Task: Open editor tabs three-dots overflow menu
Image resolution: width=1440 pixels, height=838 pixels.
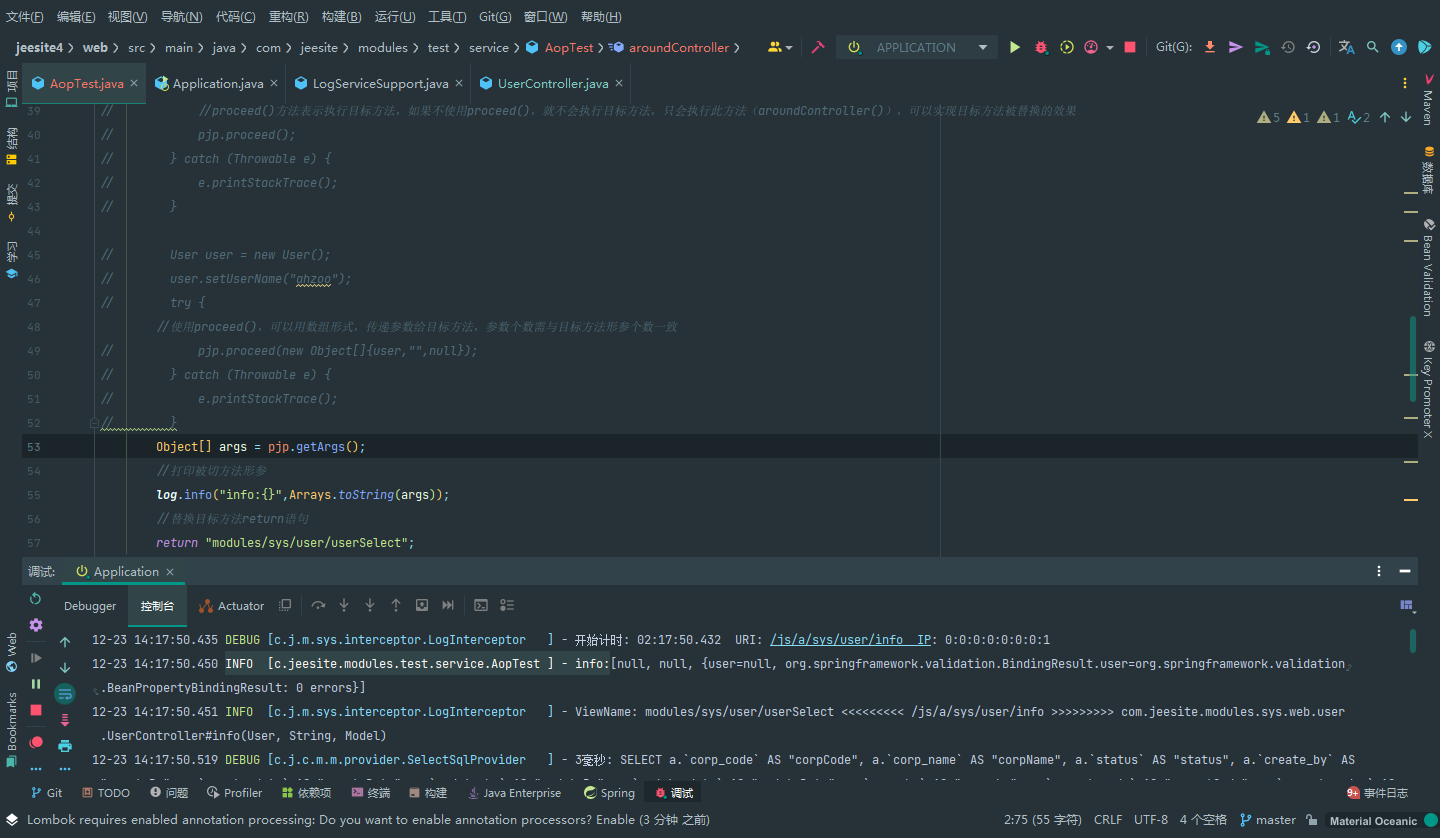Action: [1406, 83]
